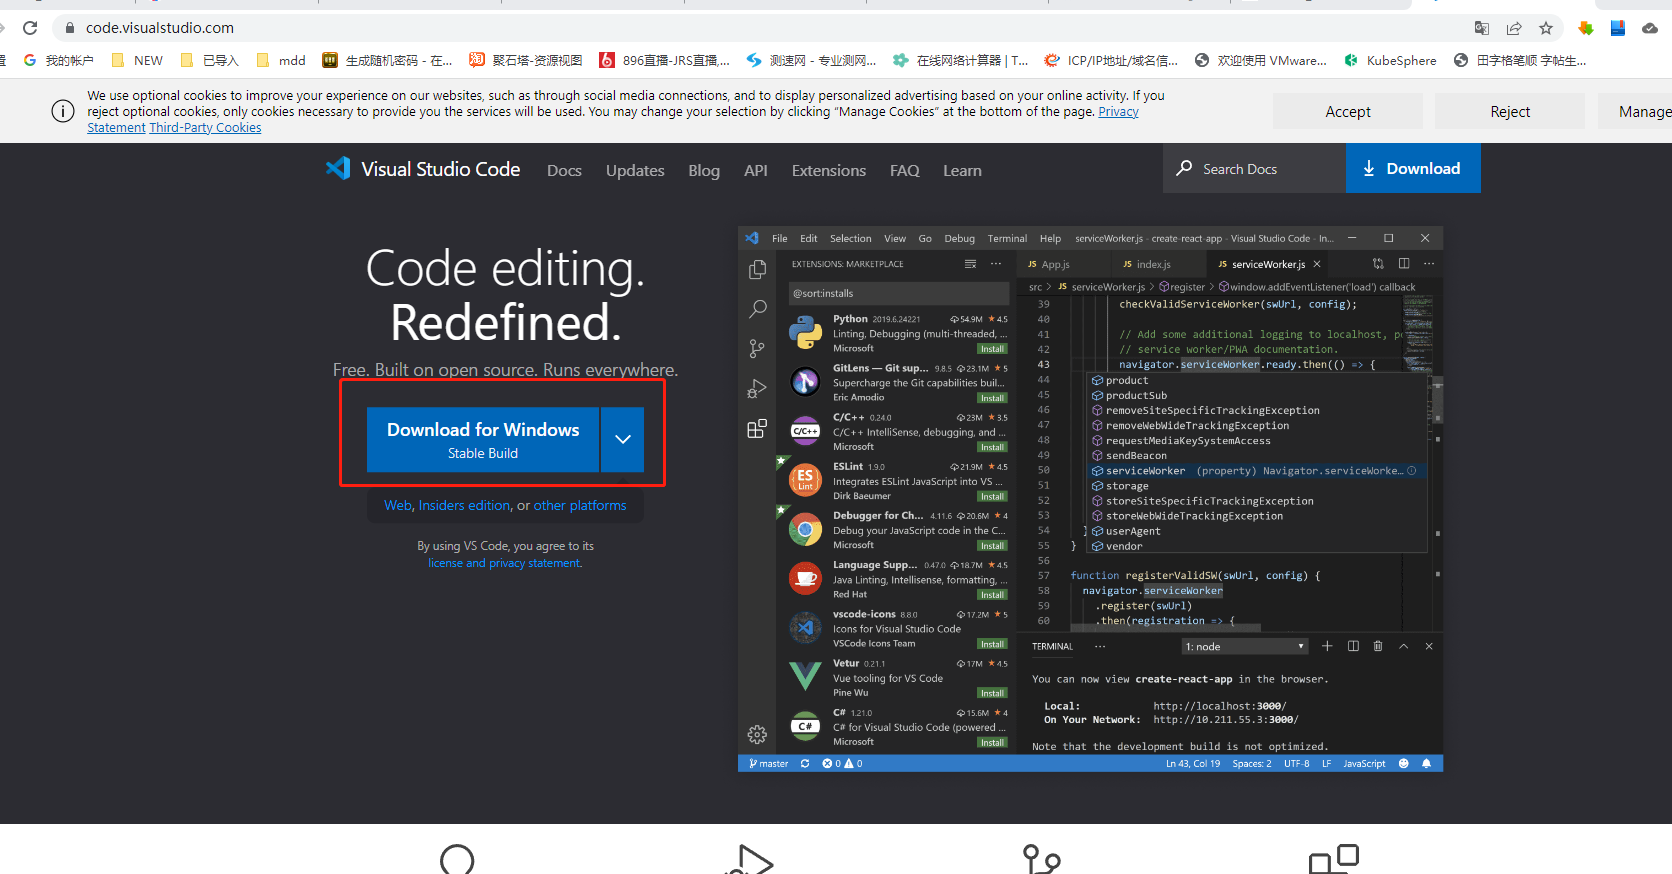Open the 已导入 bookmarks folder
The width and height of the screenshot is (1672, 874).
pos(210,60)
